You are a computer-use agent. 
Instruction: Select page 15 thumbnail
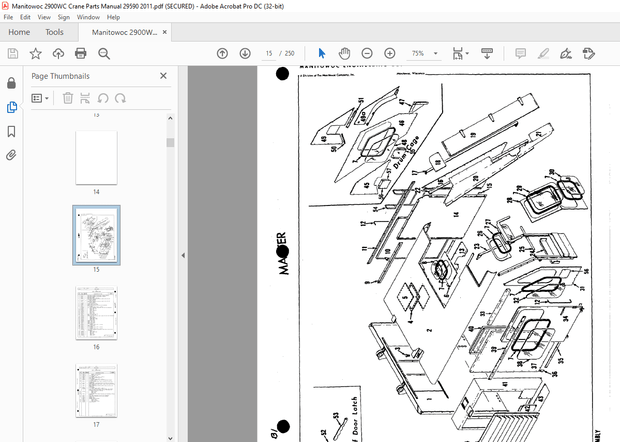pos(96,235)
